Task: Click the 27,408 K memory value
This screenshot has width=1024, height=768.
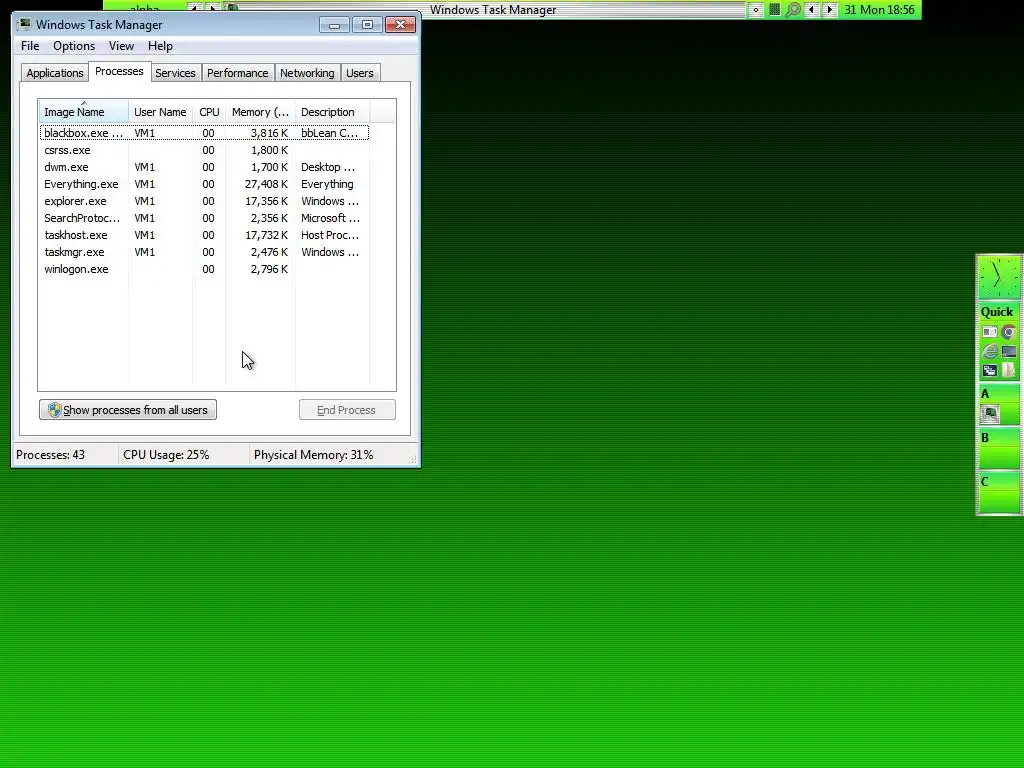Action: (x=266, y=184)
